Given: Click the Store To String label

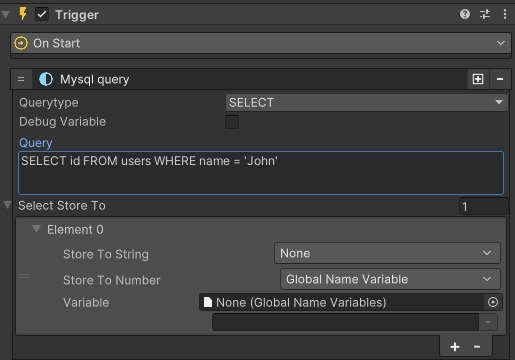Looking at the screenshot, I should pyautogui.click(x=106, y=254).
